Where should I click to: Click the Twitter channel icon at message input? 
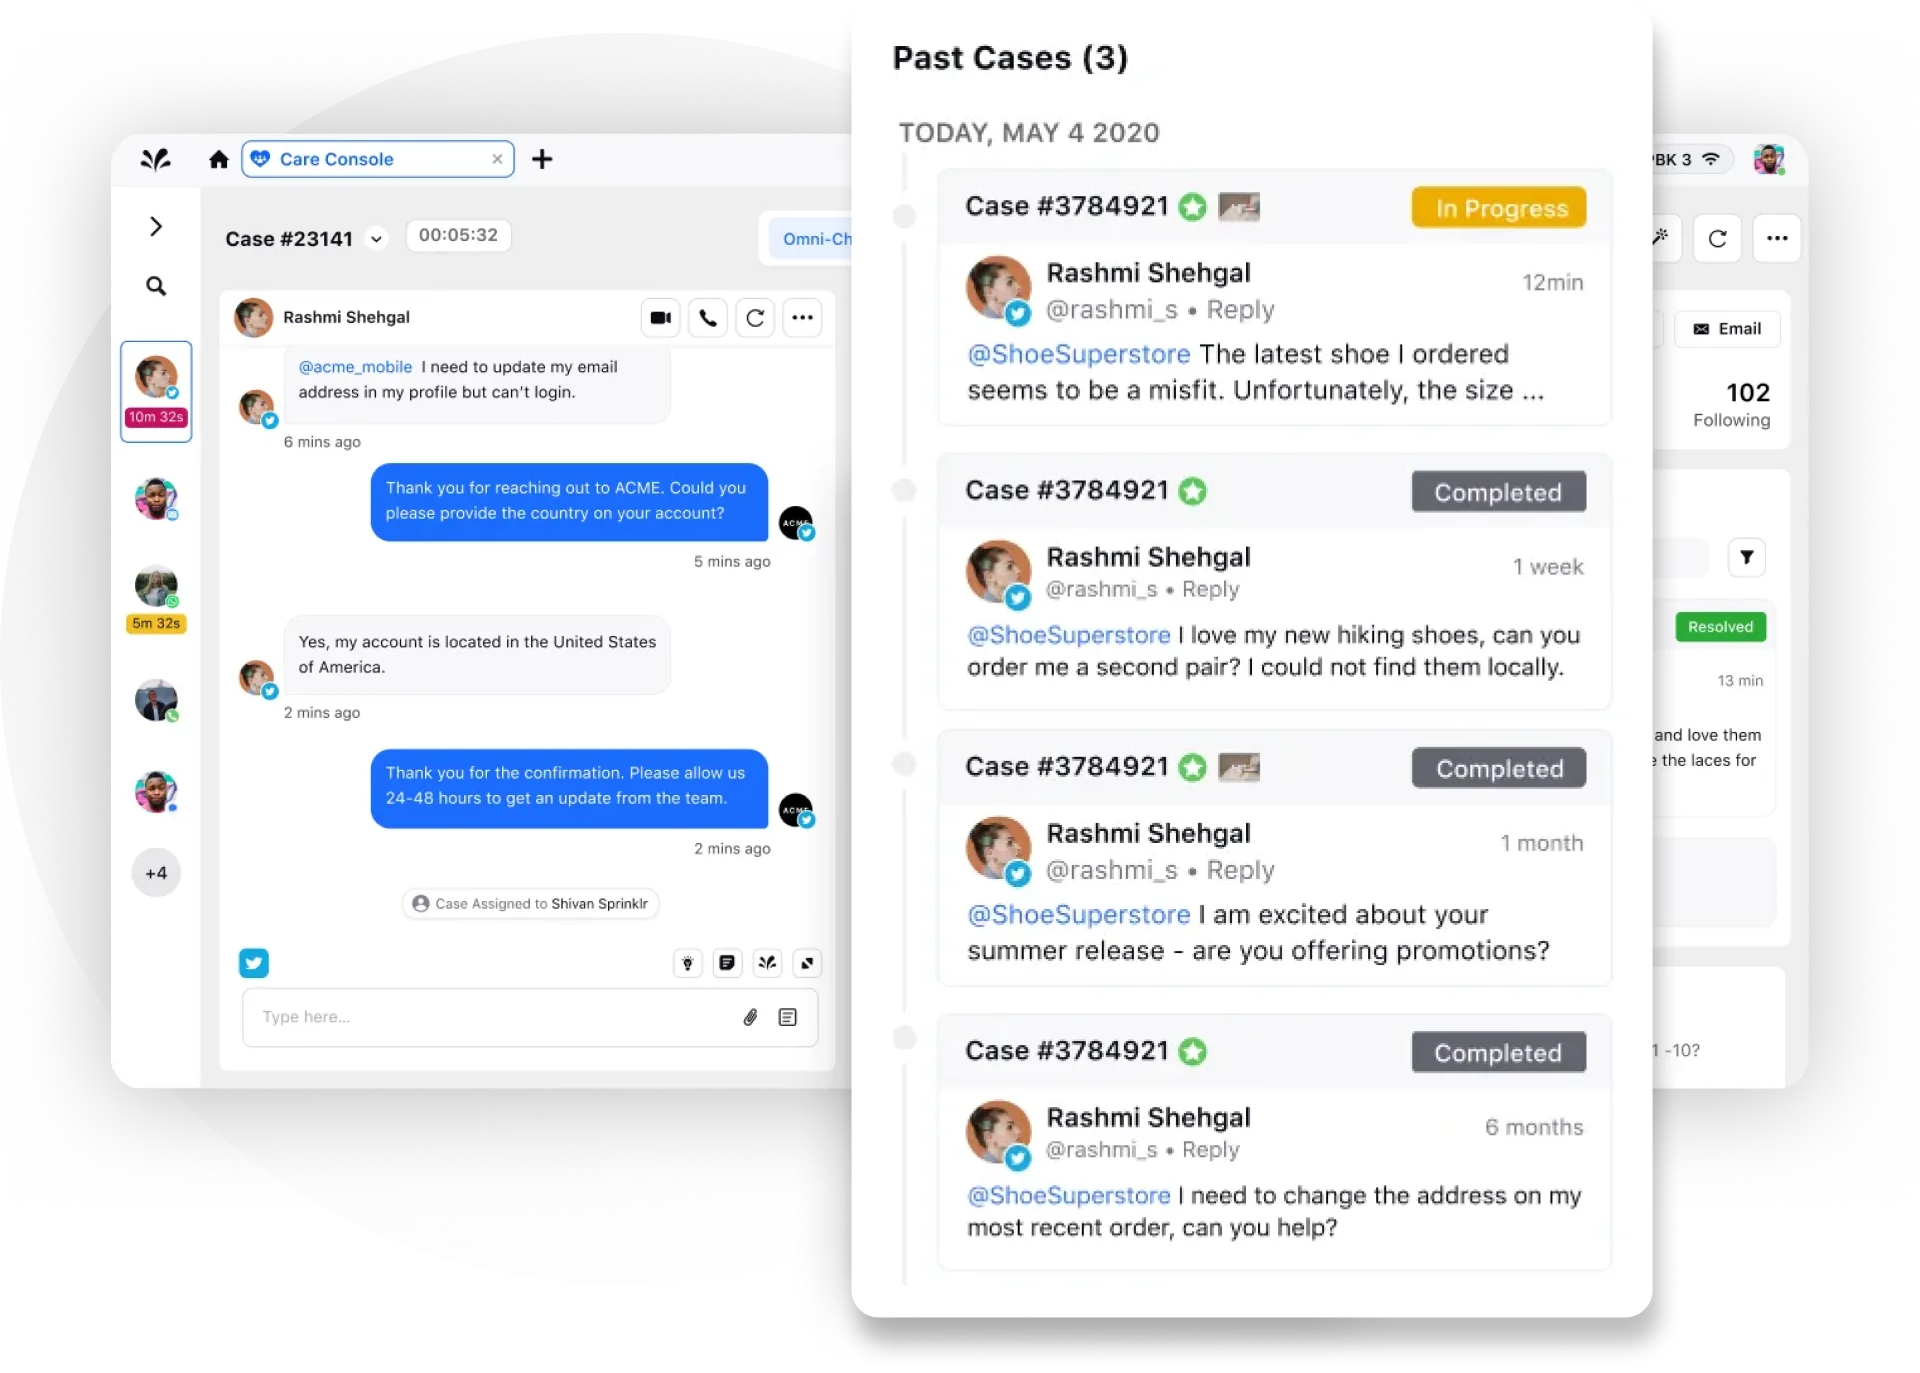click(257, 963)
